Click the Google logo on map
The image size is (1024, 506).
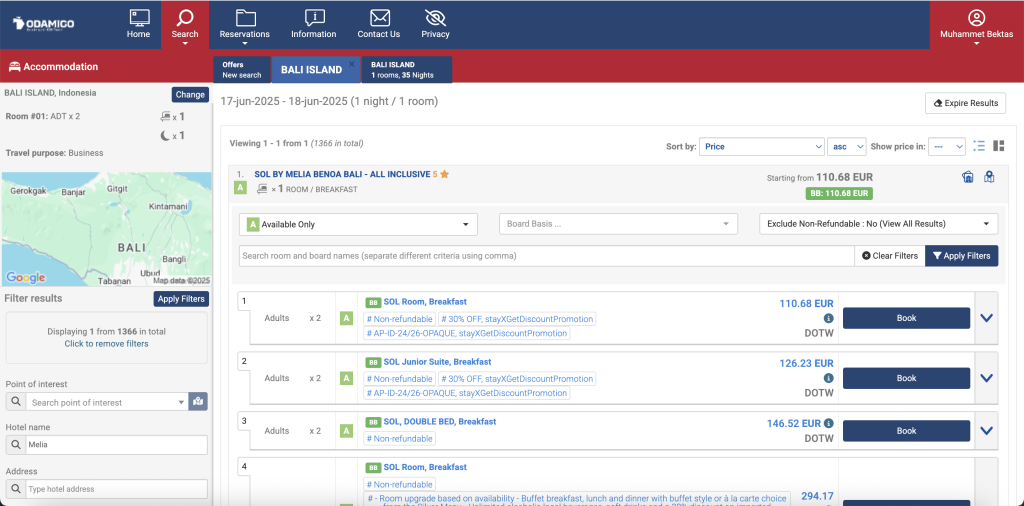coord(25,277)
